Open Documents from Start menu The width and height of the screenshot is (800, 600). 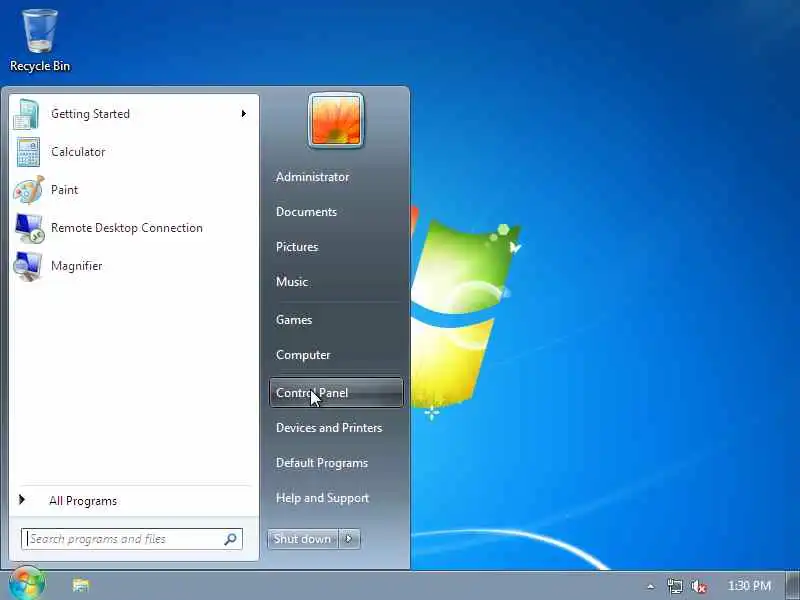[306, 212]
